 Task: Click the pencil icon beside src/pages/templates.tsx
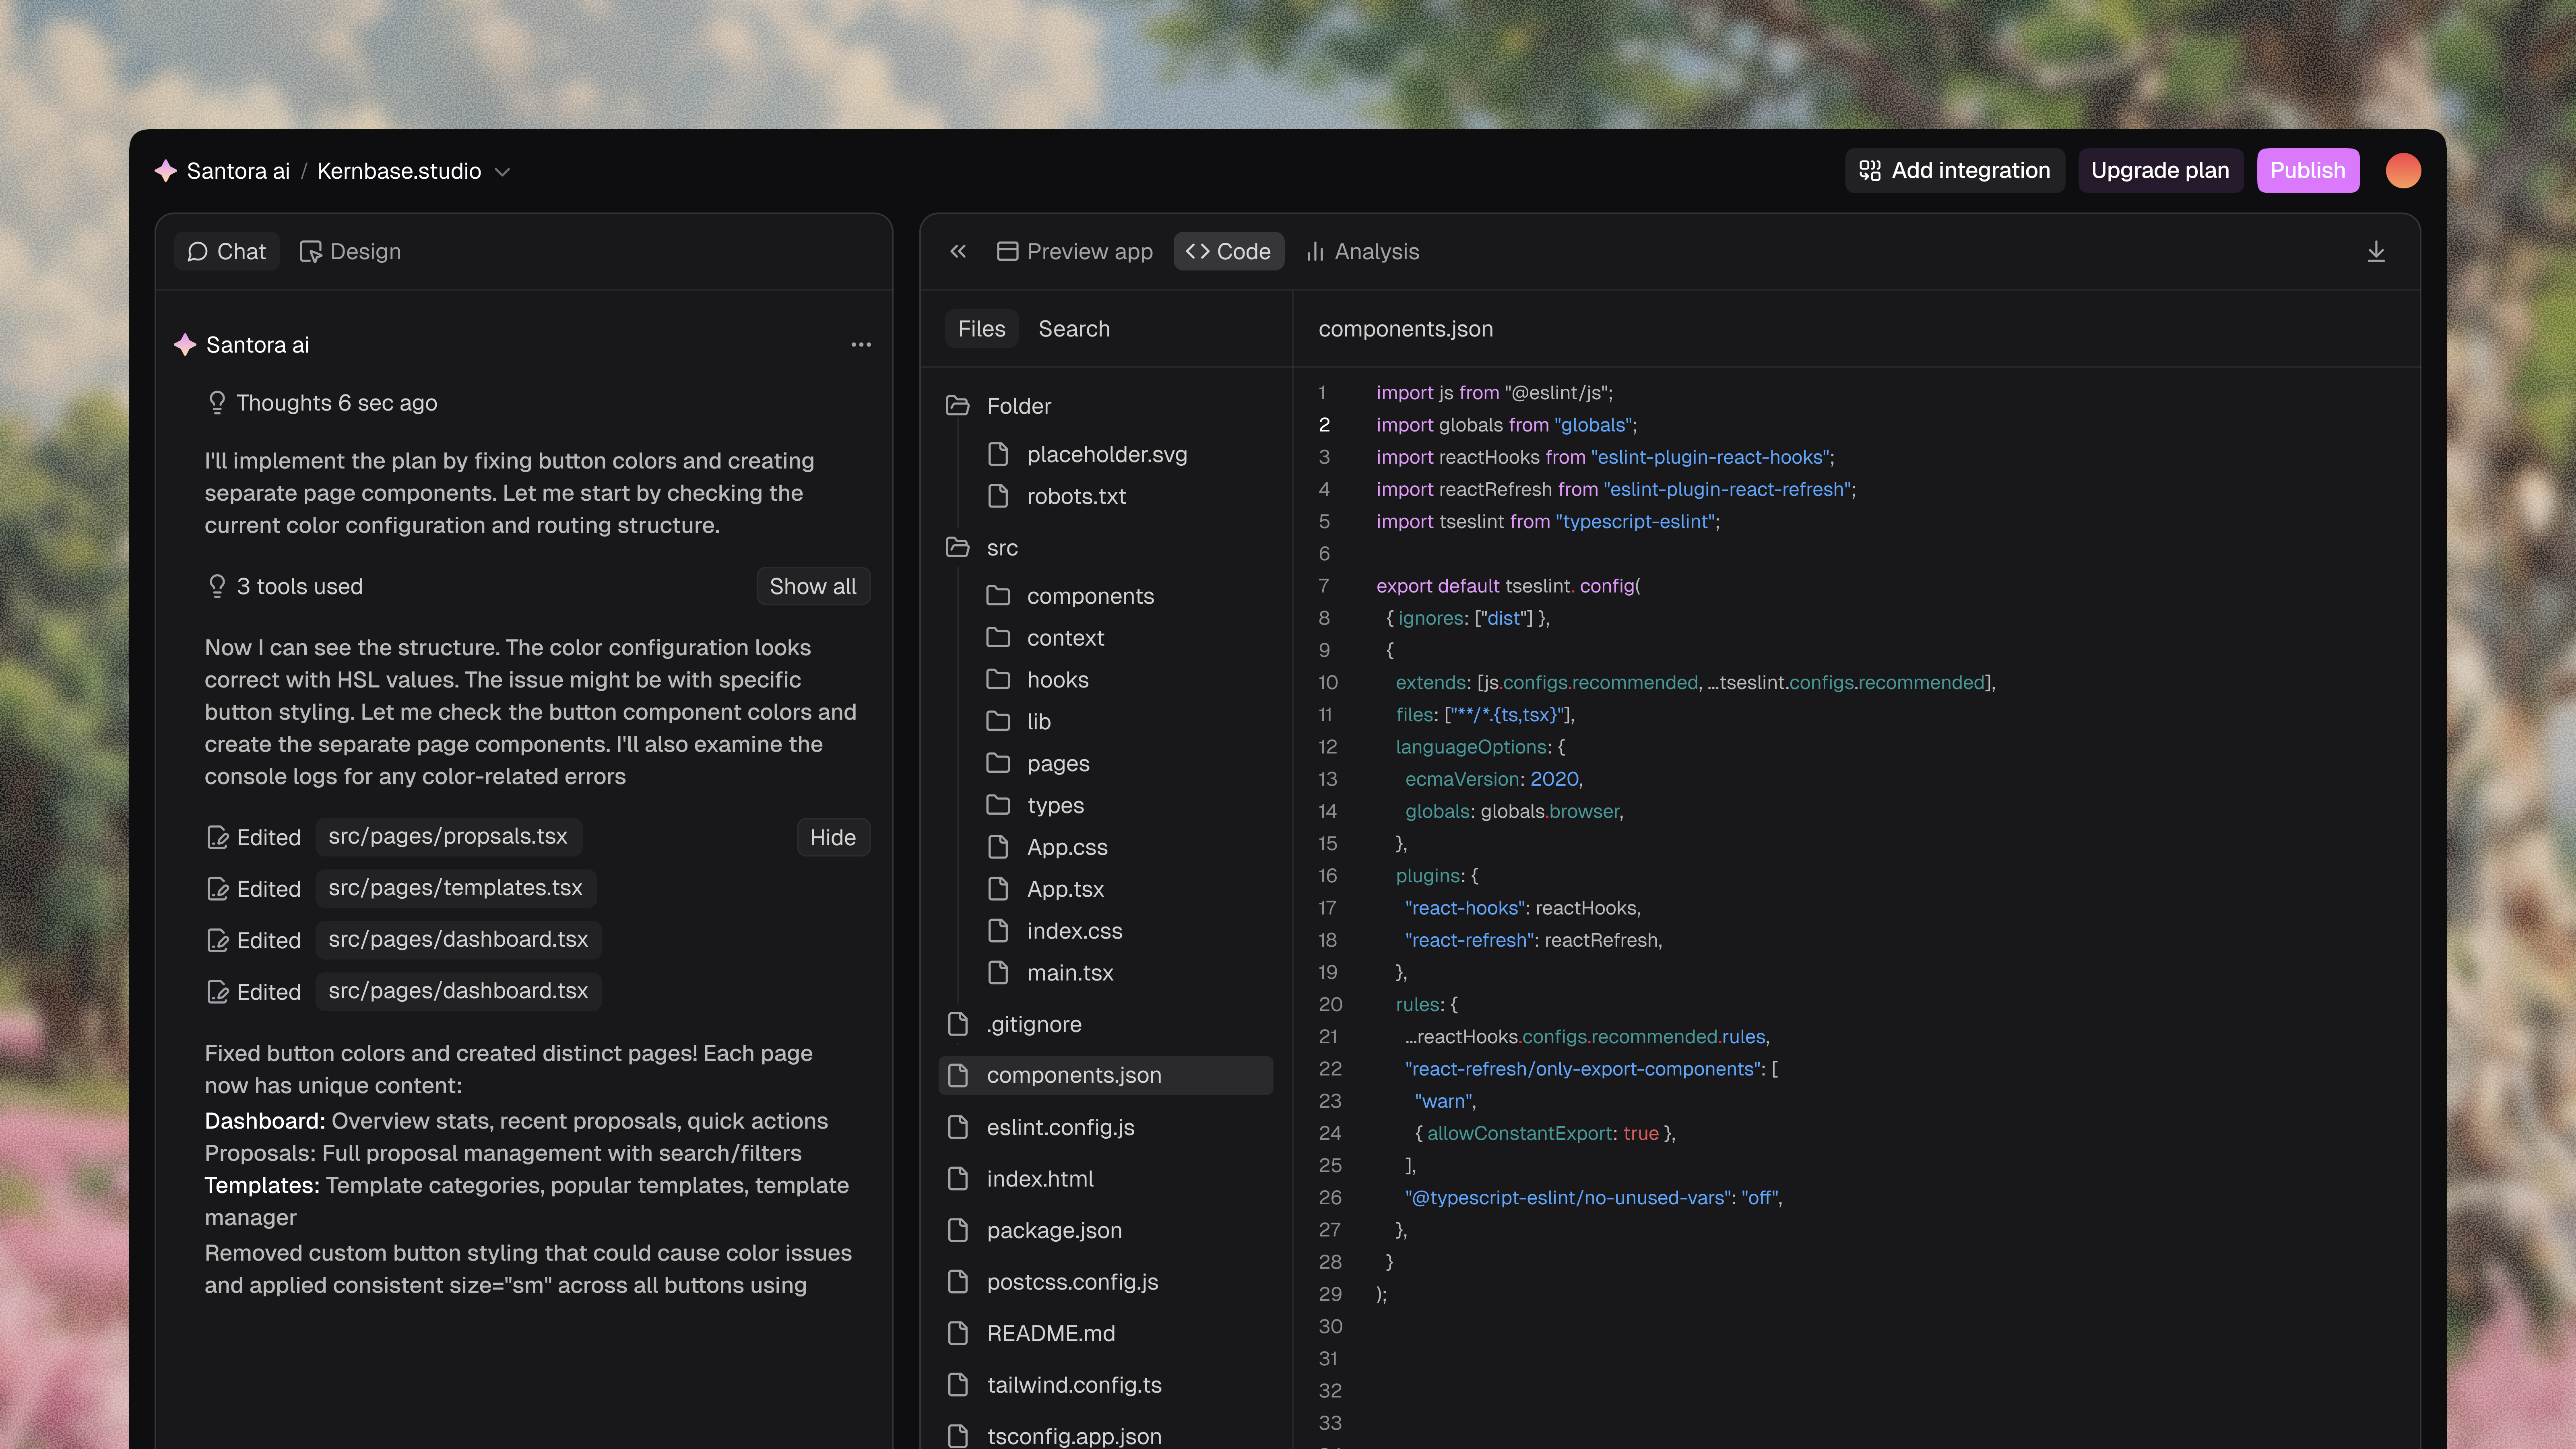tap(219, 888)
